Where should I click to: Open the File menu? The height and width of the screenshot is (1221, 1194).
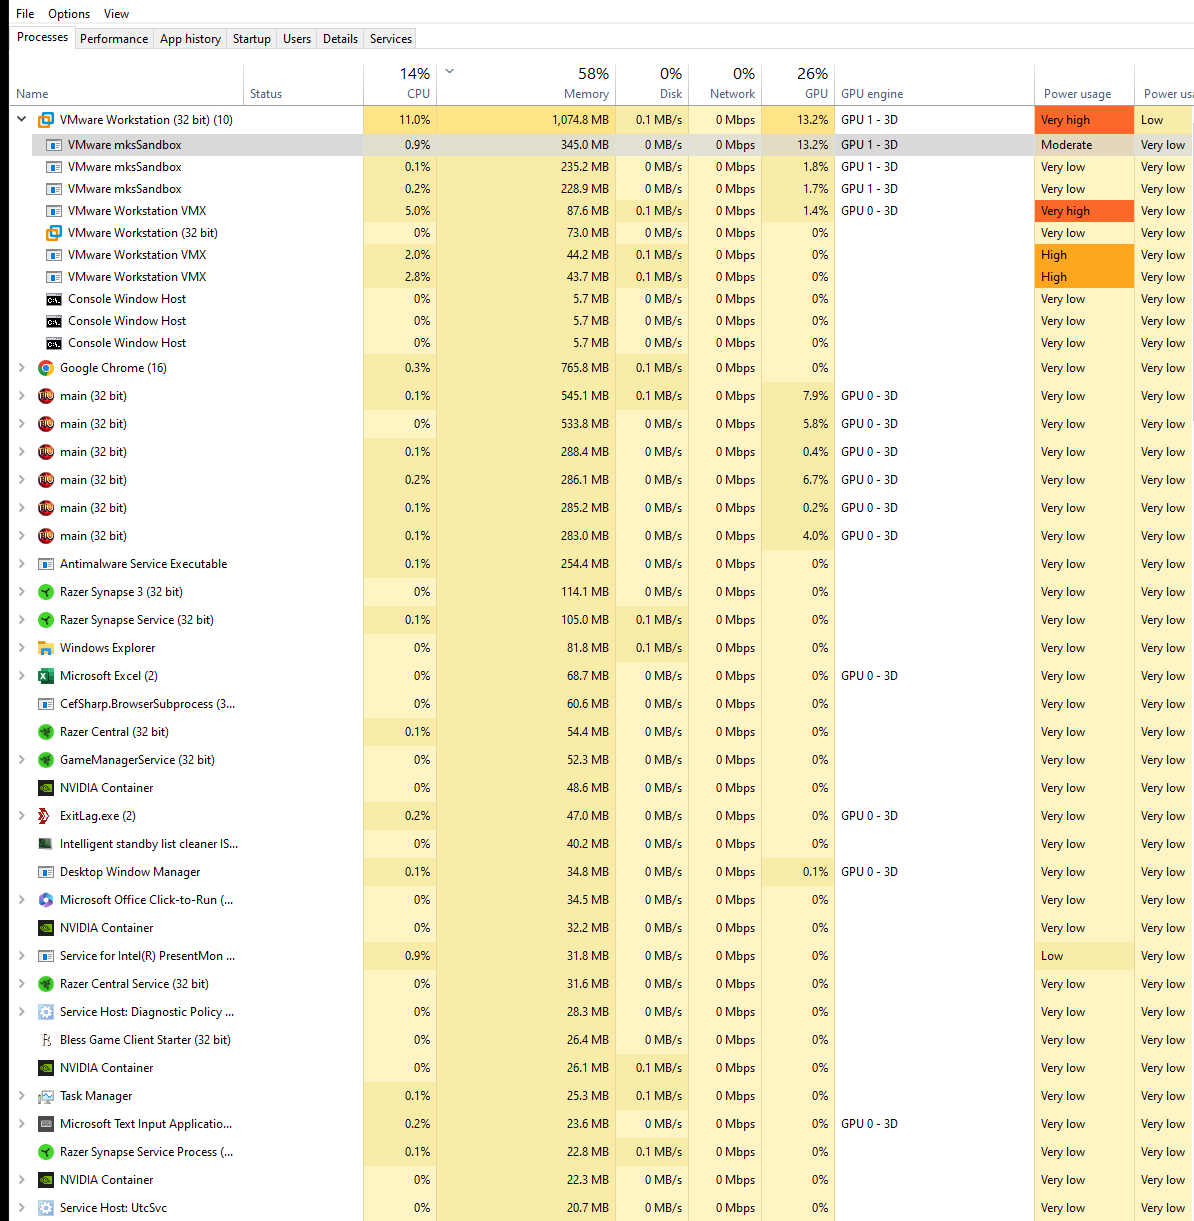[x=25, y=14]
